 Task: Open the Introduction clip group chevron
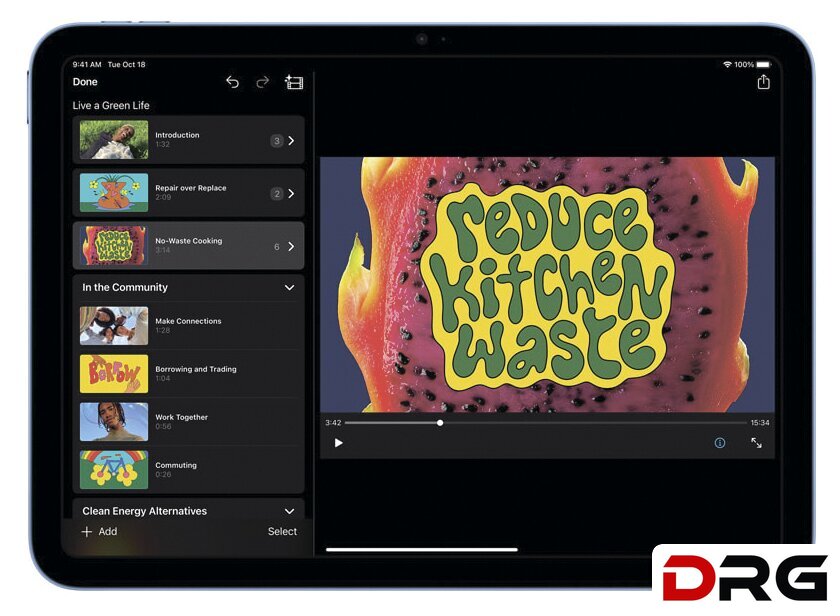291,141
